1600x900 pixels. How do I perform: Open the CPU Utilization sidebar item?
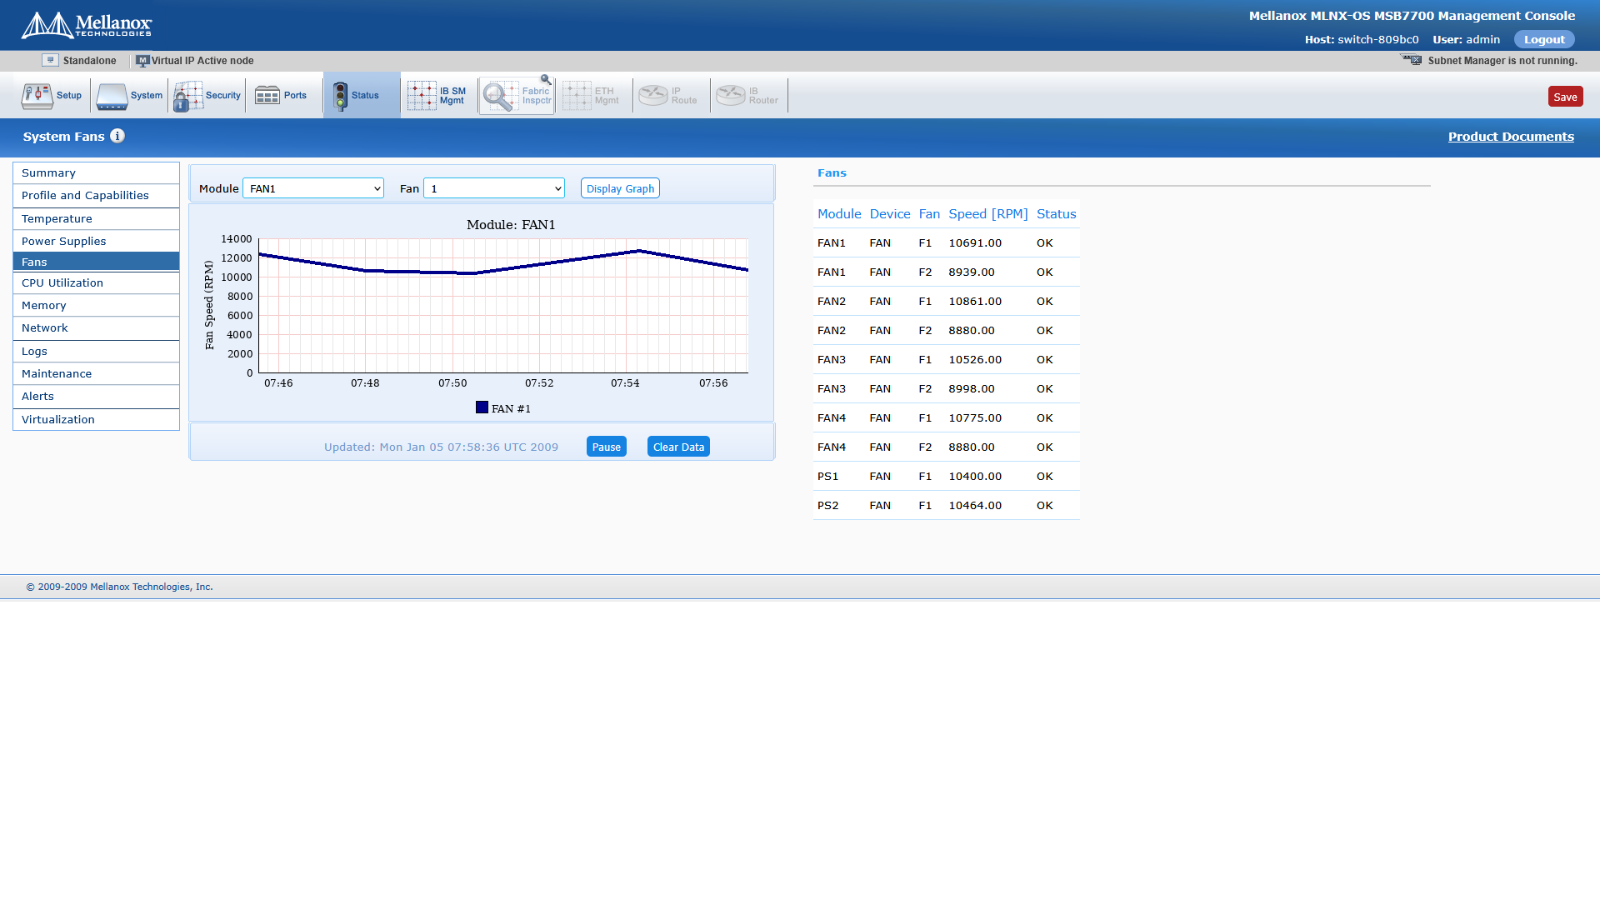click(96, 283)
